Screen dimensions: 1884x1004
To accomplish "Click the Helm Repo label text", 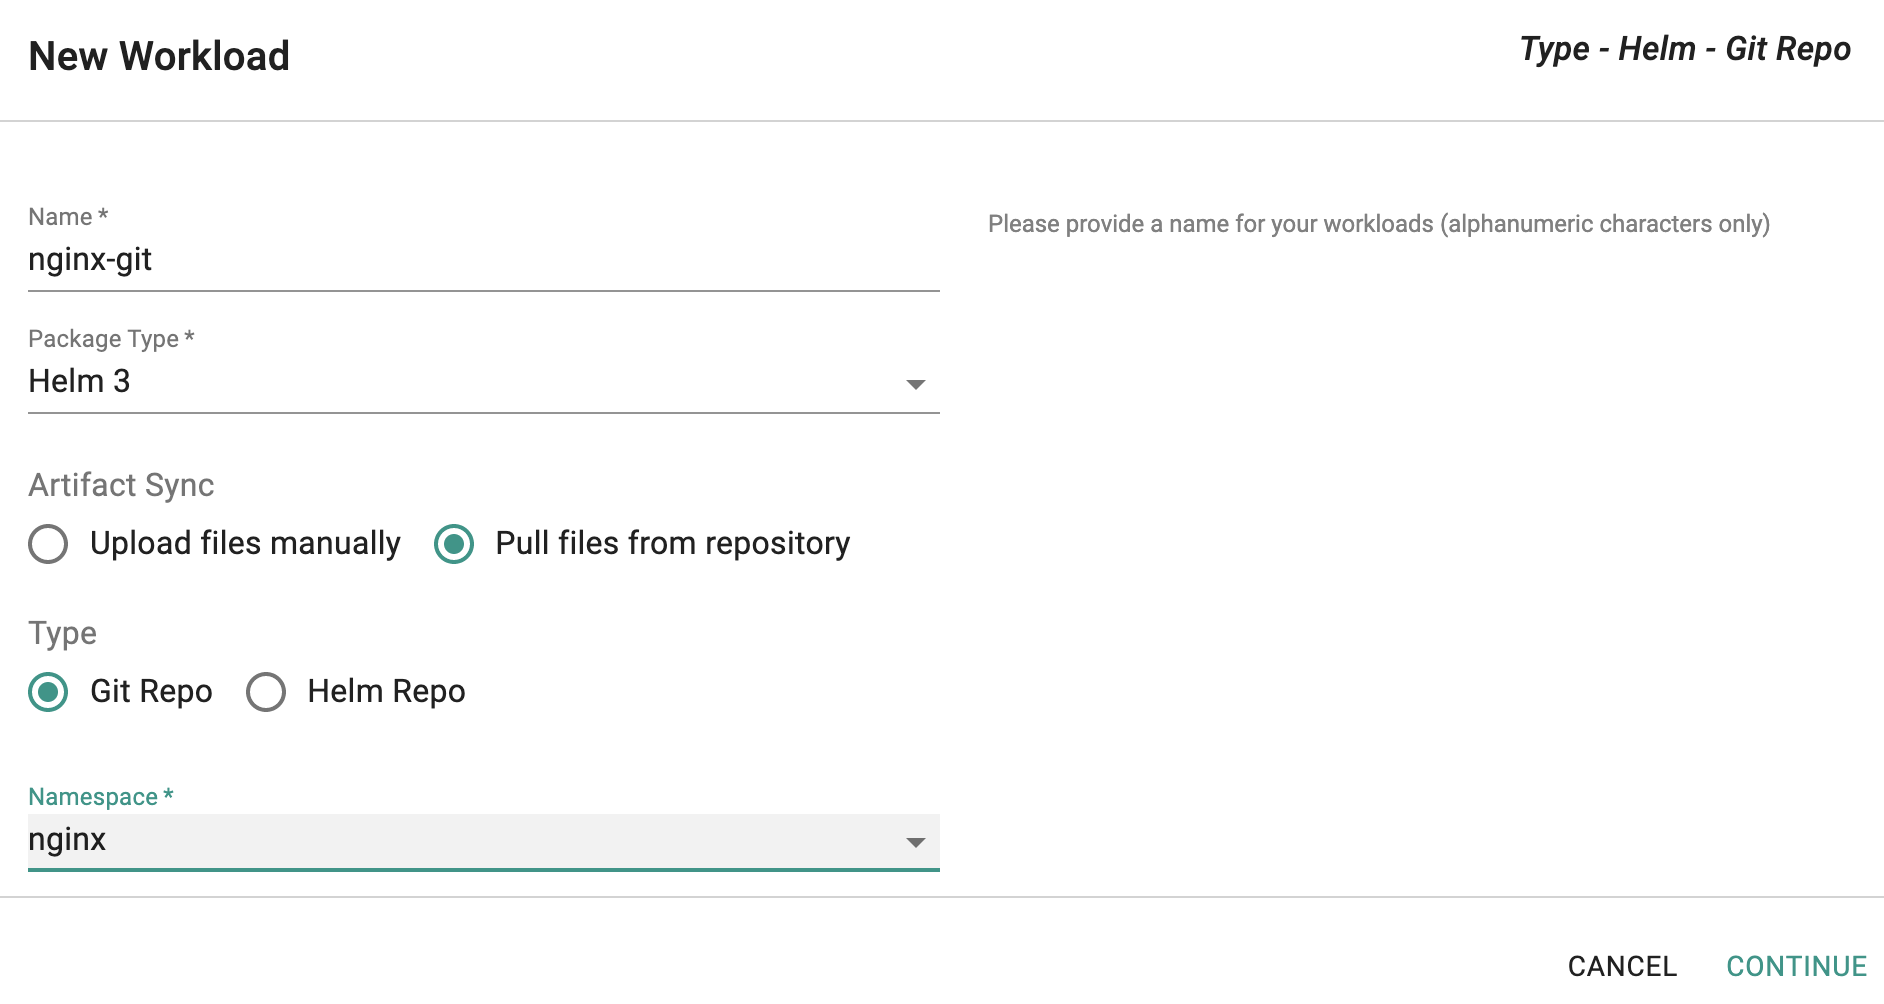I will (386, 691).
